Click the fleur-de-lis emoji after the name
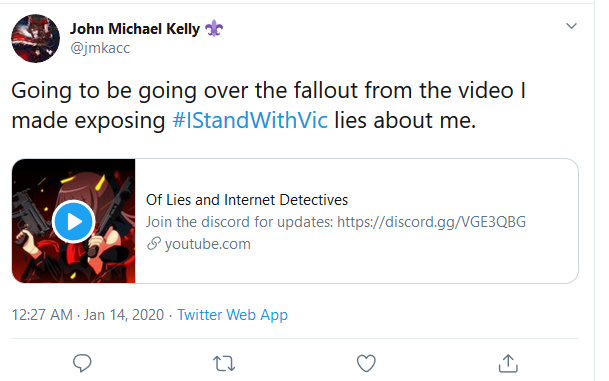Screen dimensions: 609x381 pos(214,29)
